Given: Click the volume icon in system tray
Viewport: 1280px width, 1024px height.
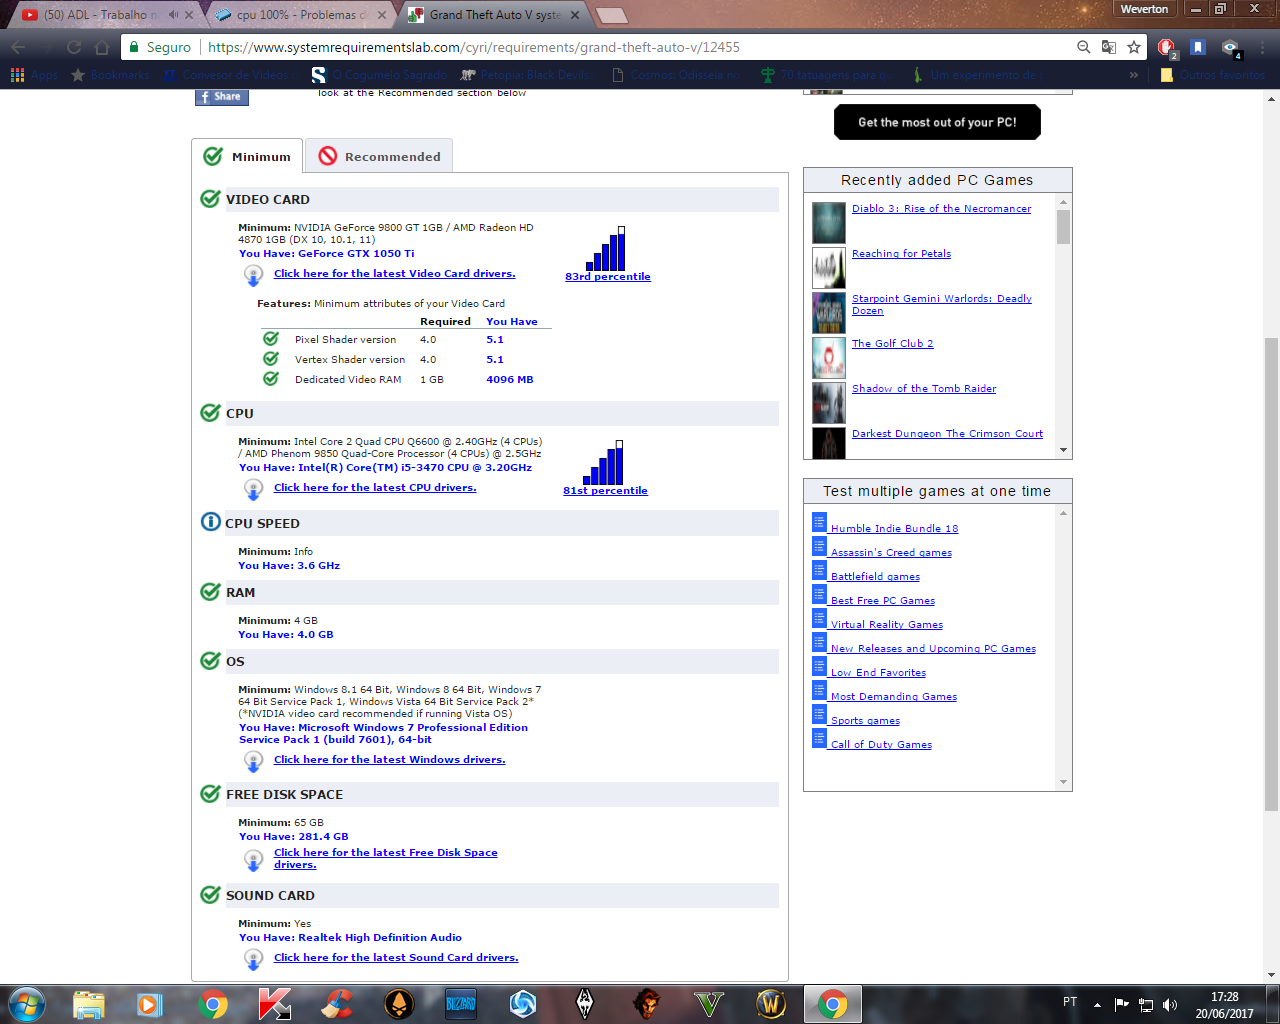Looking at the screenshot, I should coord(1170,1004).
